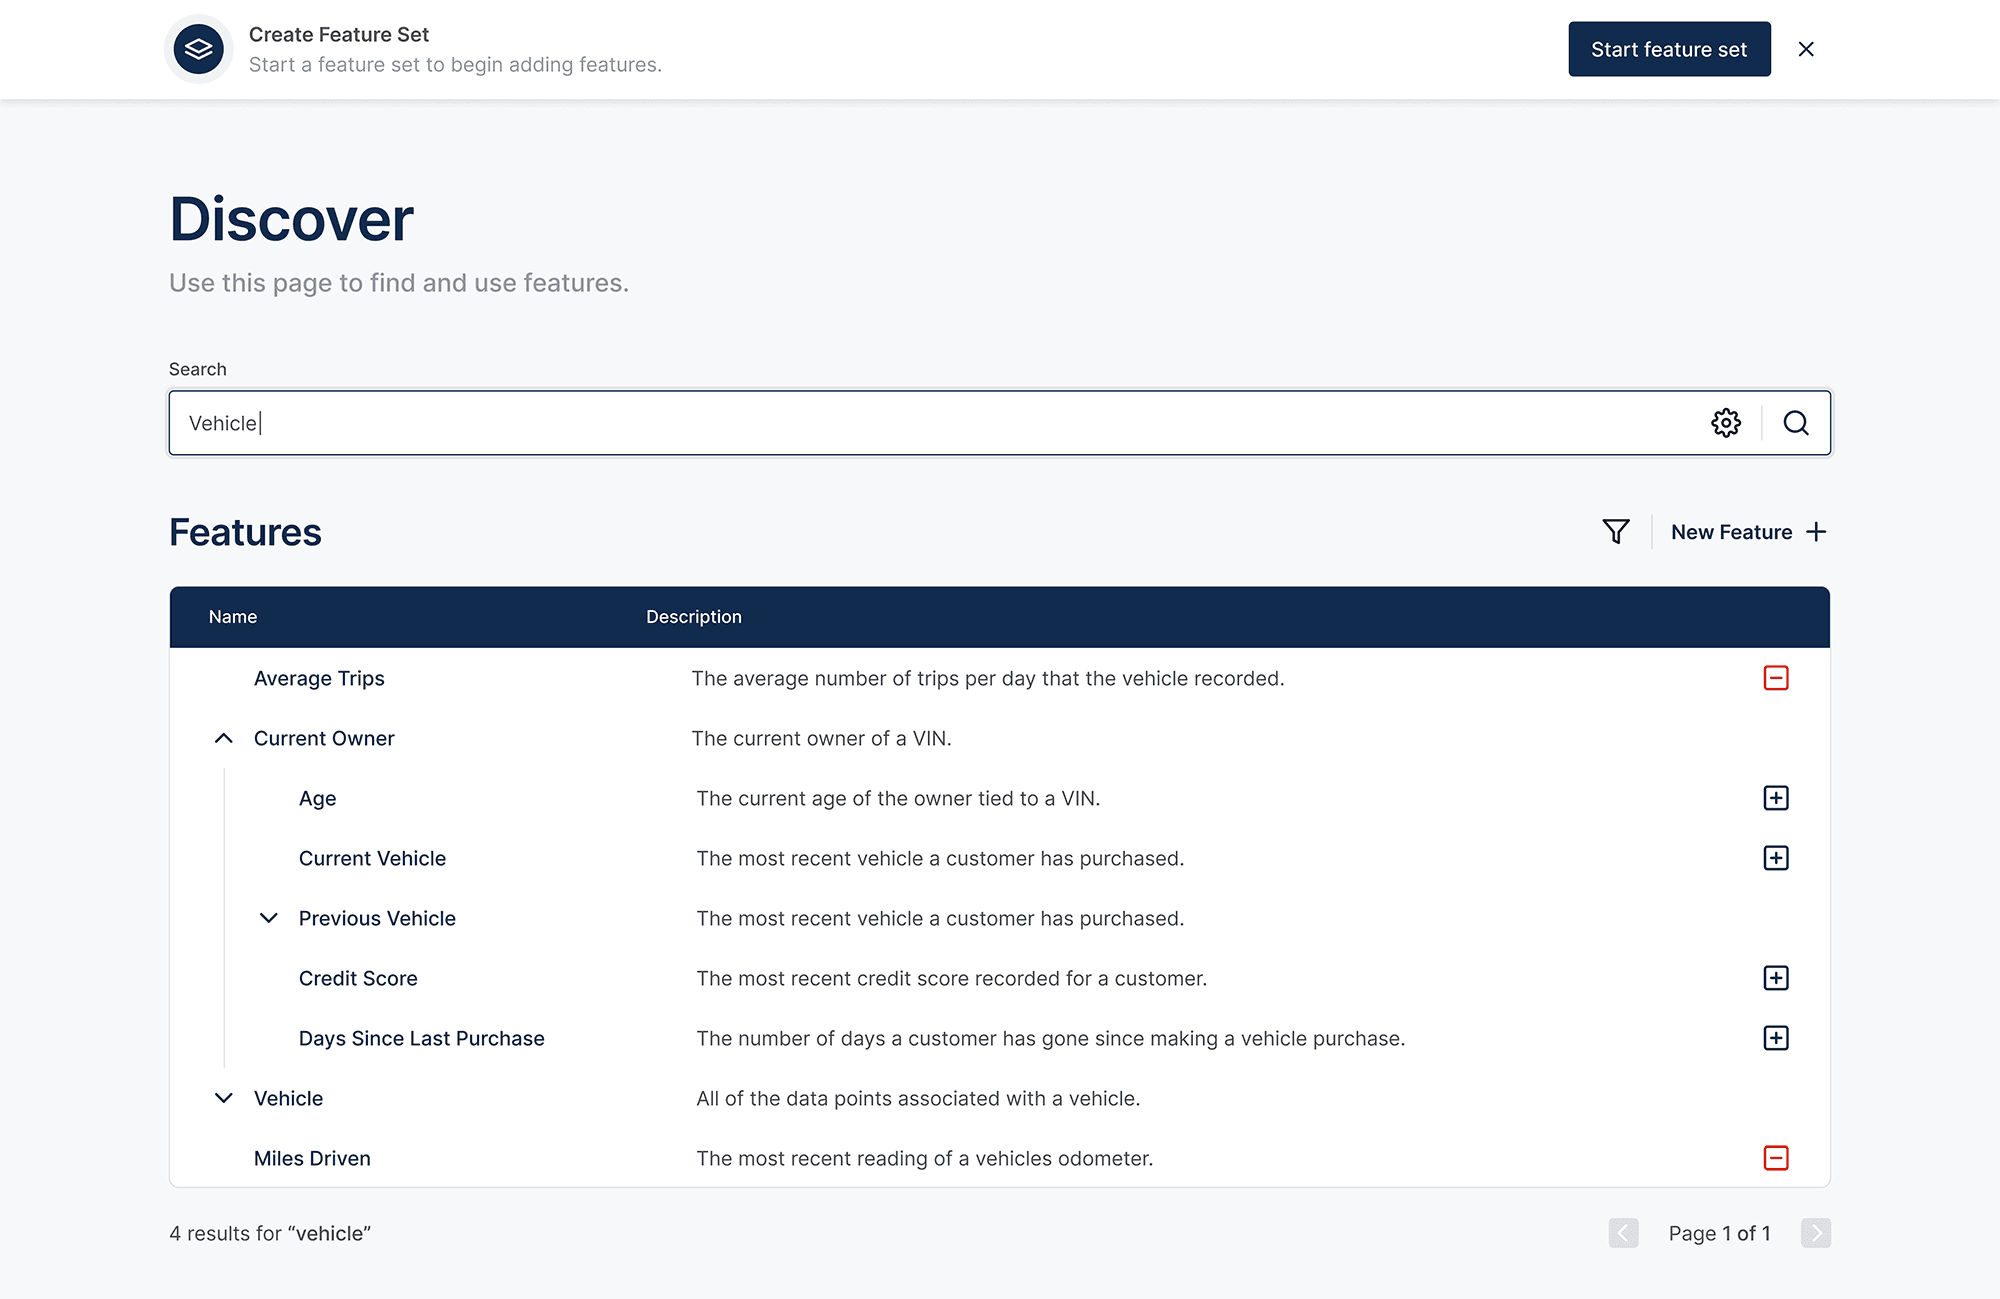Remove Average Trips with minus toggle

[x=1776, y=678]
